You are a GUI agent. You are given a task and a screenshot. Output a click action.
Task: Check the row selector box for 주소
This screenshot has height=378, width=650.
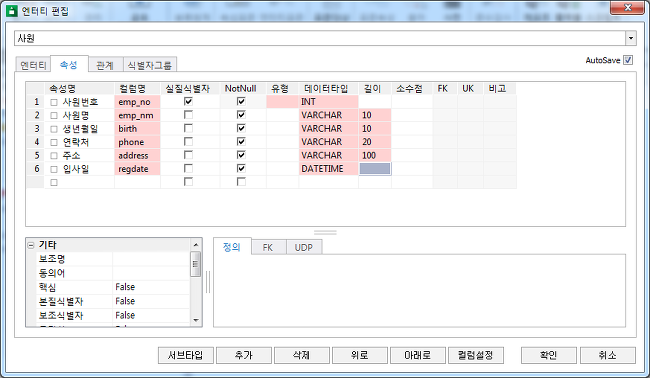pos(54,156)
